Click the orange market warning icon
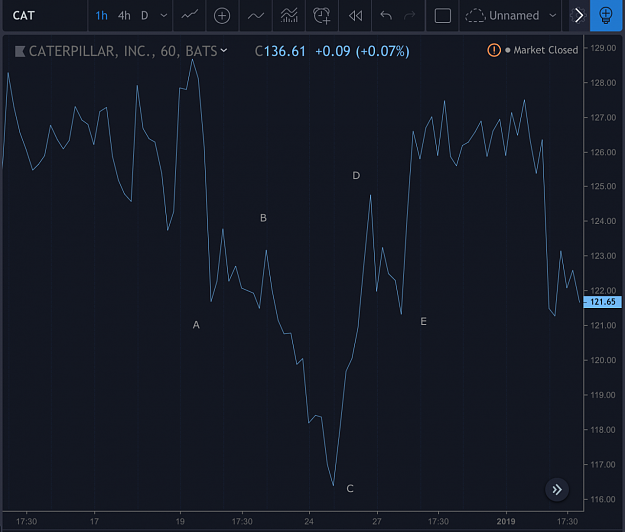The height and width of the screenshot is (532, 625). coord(494,50)
